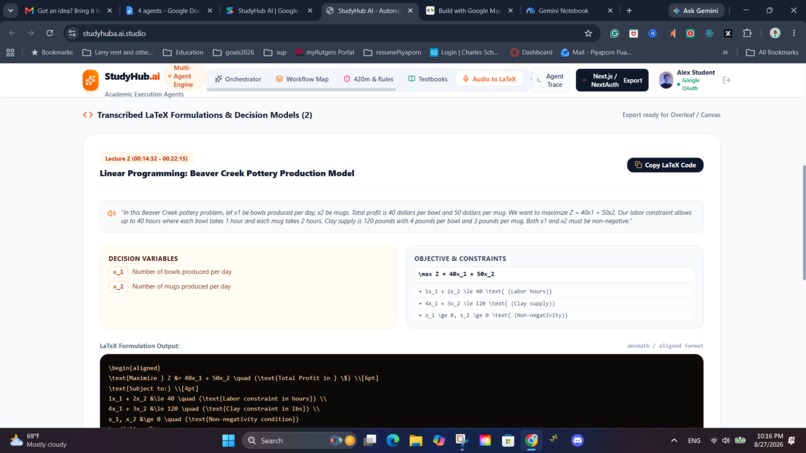Click the code brackets icon by Transcribed LaTeX heading
The width and height of the screenshot is (806, 453).
[x=88, y=115]
